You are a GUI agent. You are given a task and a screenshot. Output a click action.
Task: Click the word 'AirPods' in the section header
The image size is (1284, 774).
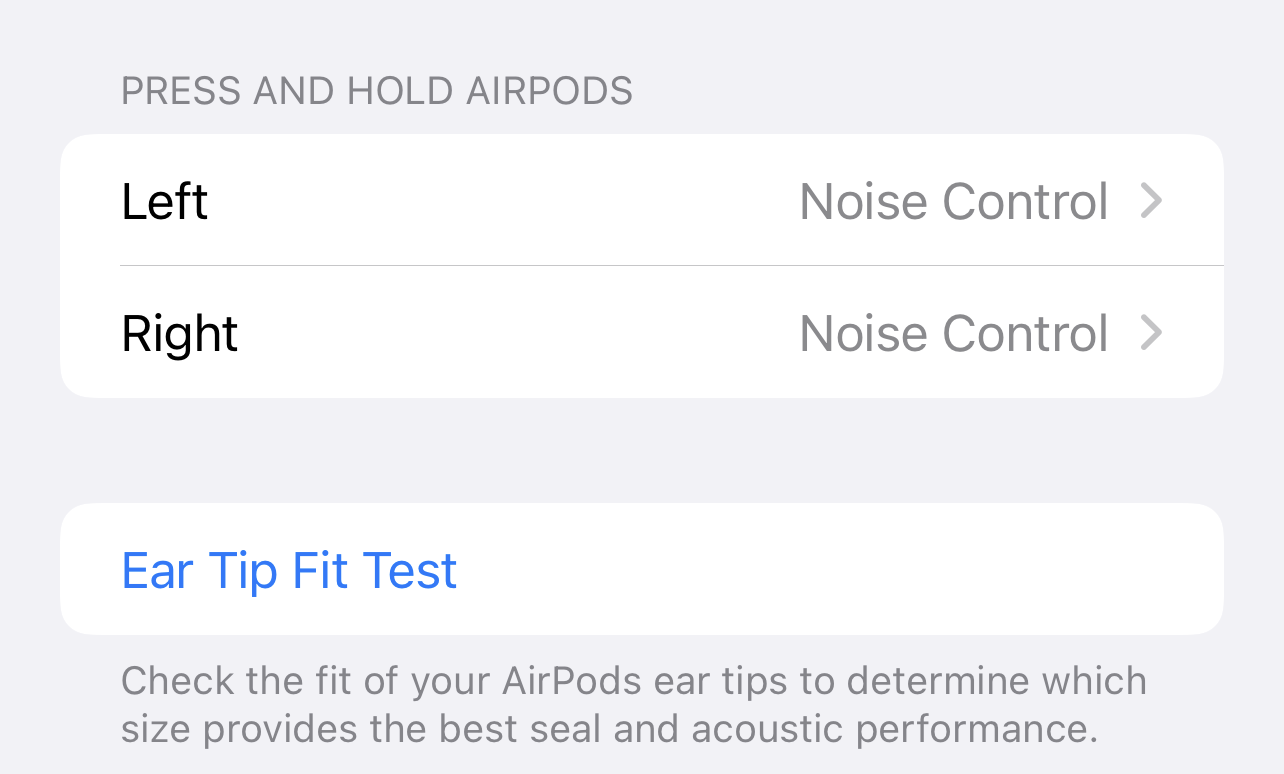(549, 91)
